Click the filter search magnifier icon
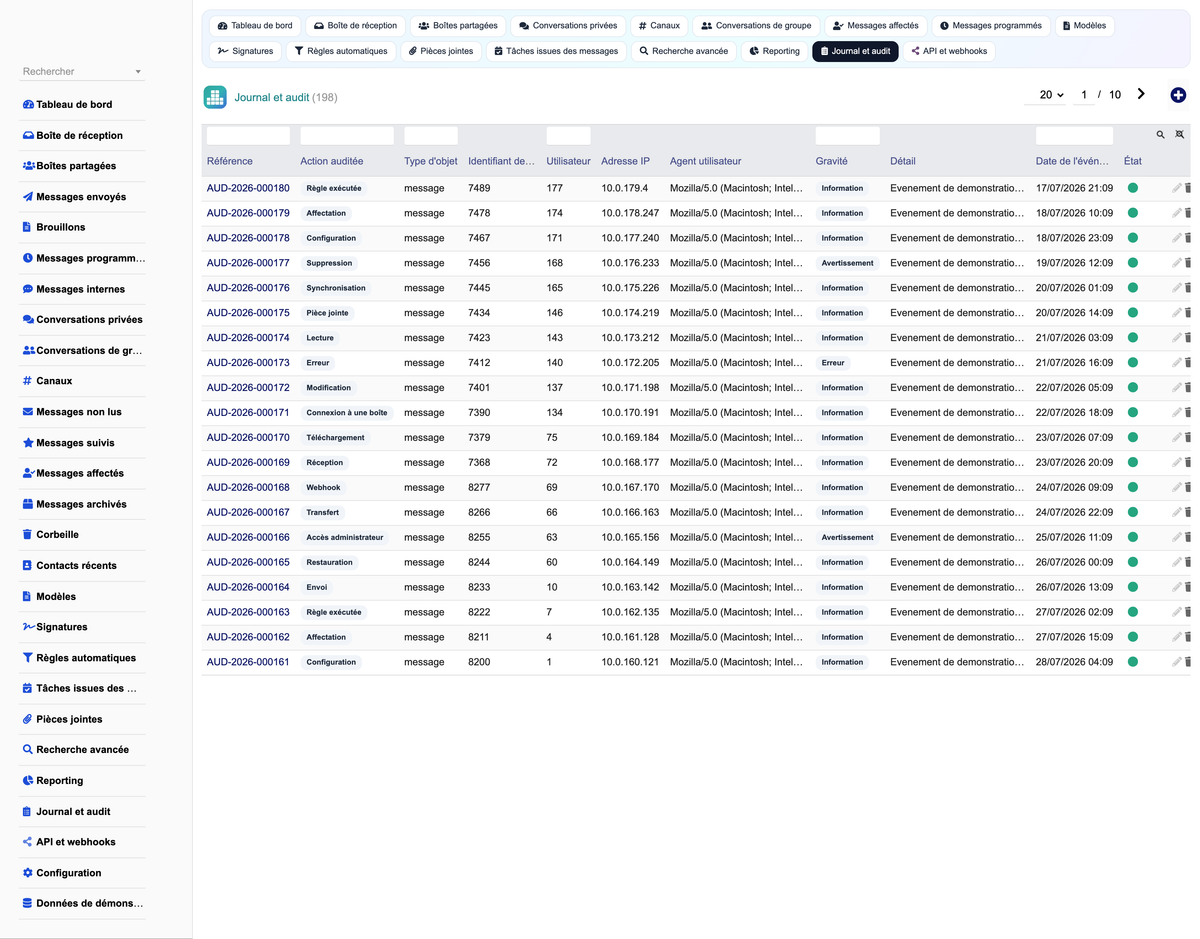Screen dimensions: 1200x939 point(1161,134)
